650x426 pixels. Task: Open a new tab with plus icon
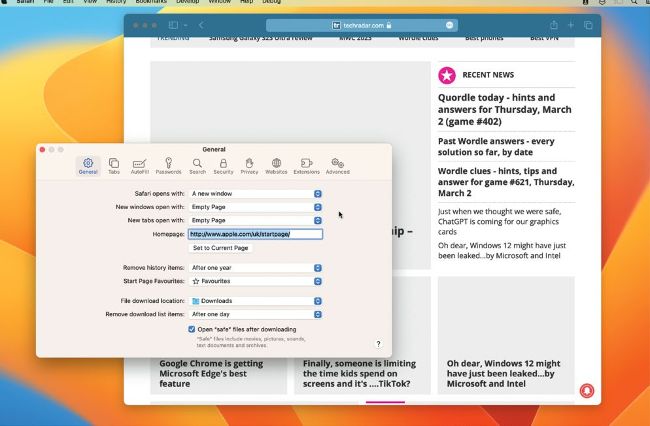[x=571, y=25]
